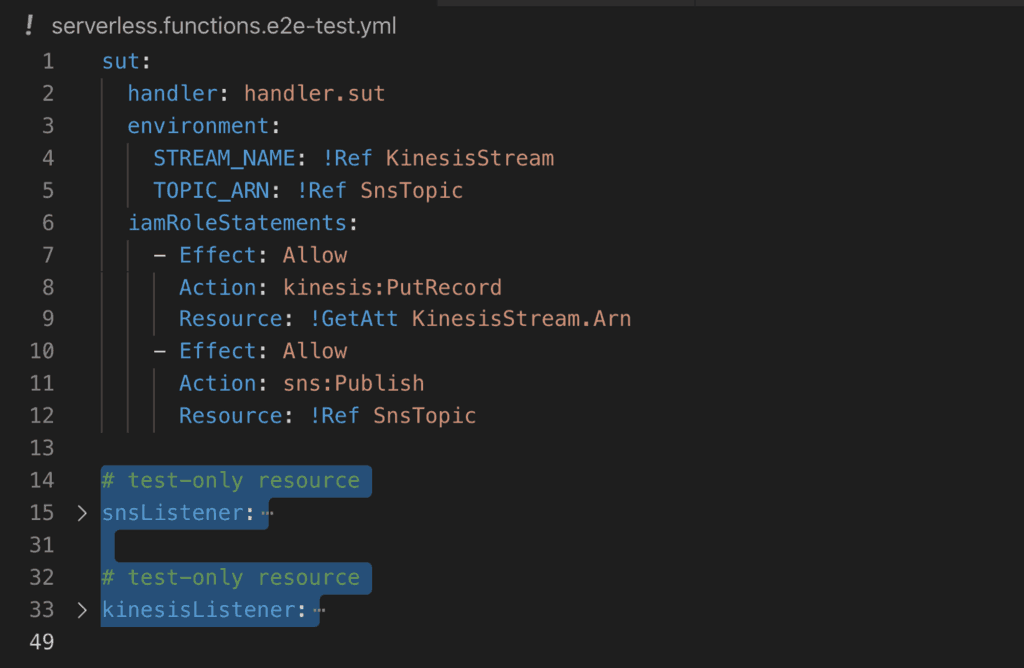Screen dimensions: 1024x668
Task: Click the 'environment' key
Action: click(x=198, y=126)
